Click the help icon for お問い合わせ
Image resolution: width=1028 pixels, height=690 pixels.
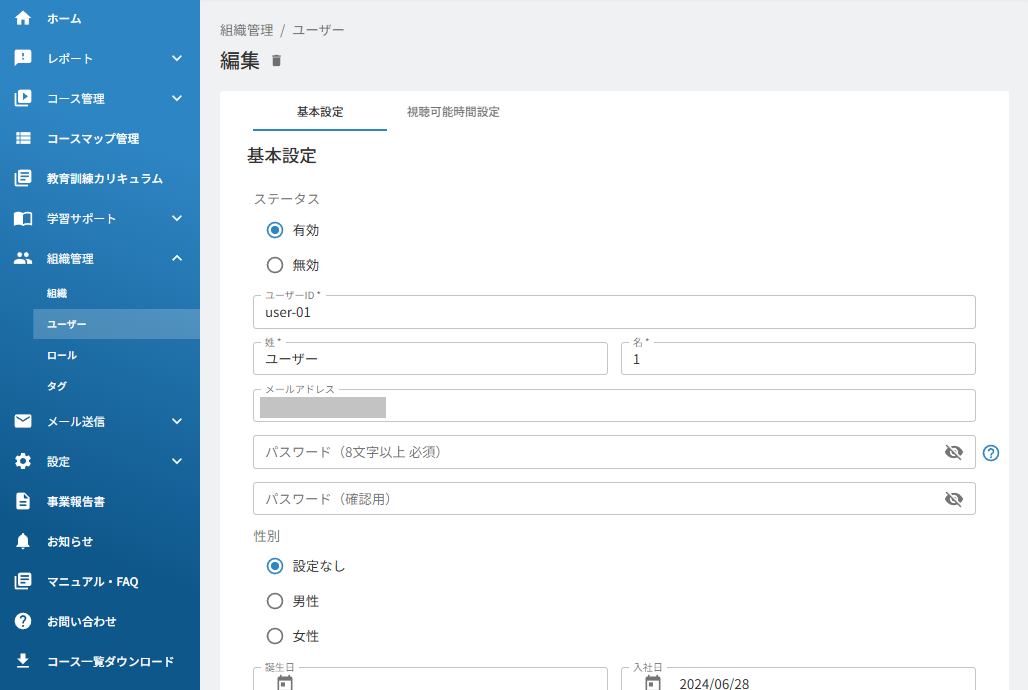23,621
